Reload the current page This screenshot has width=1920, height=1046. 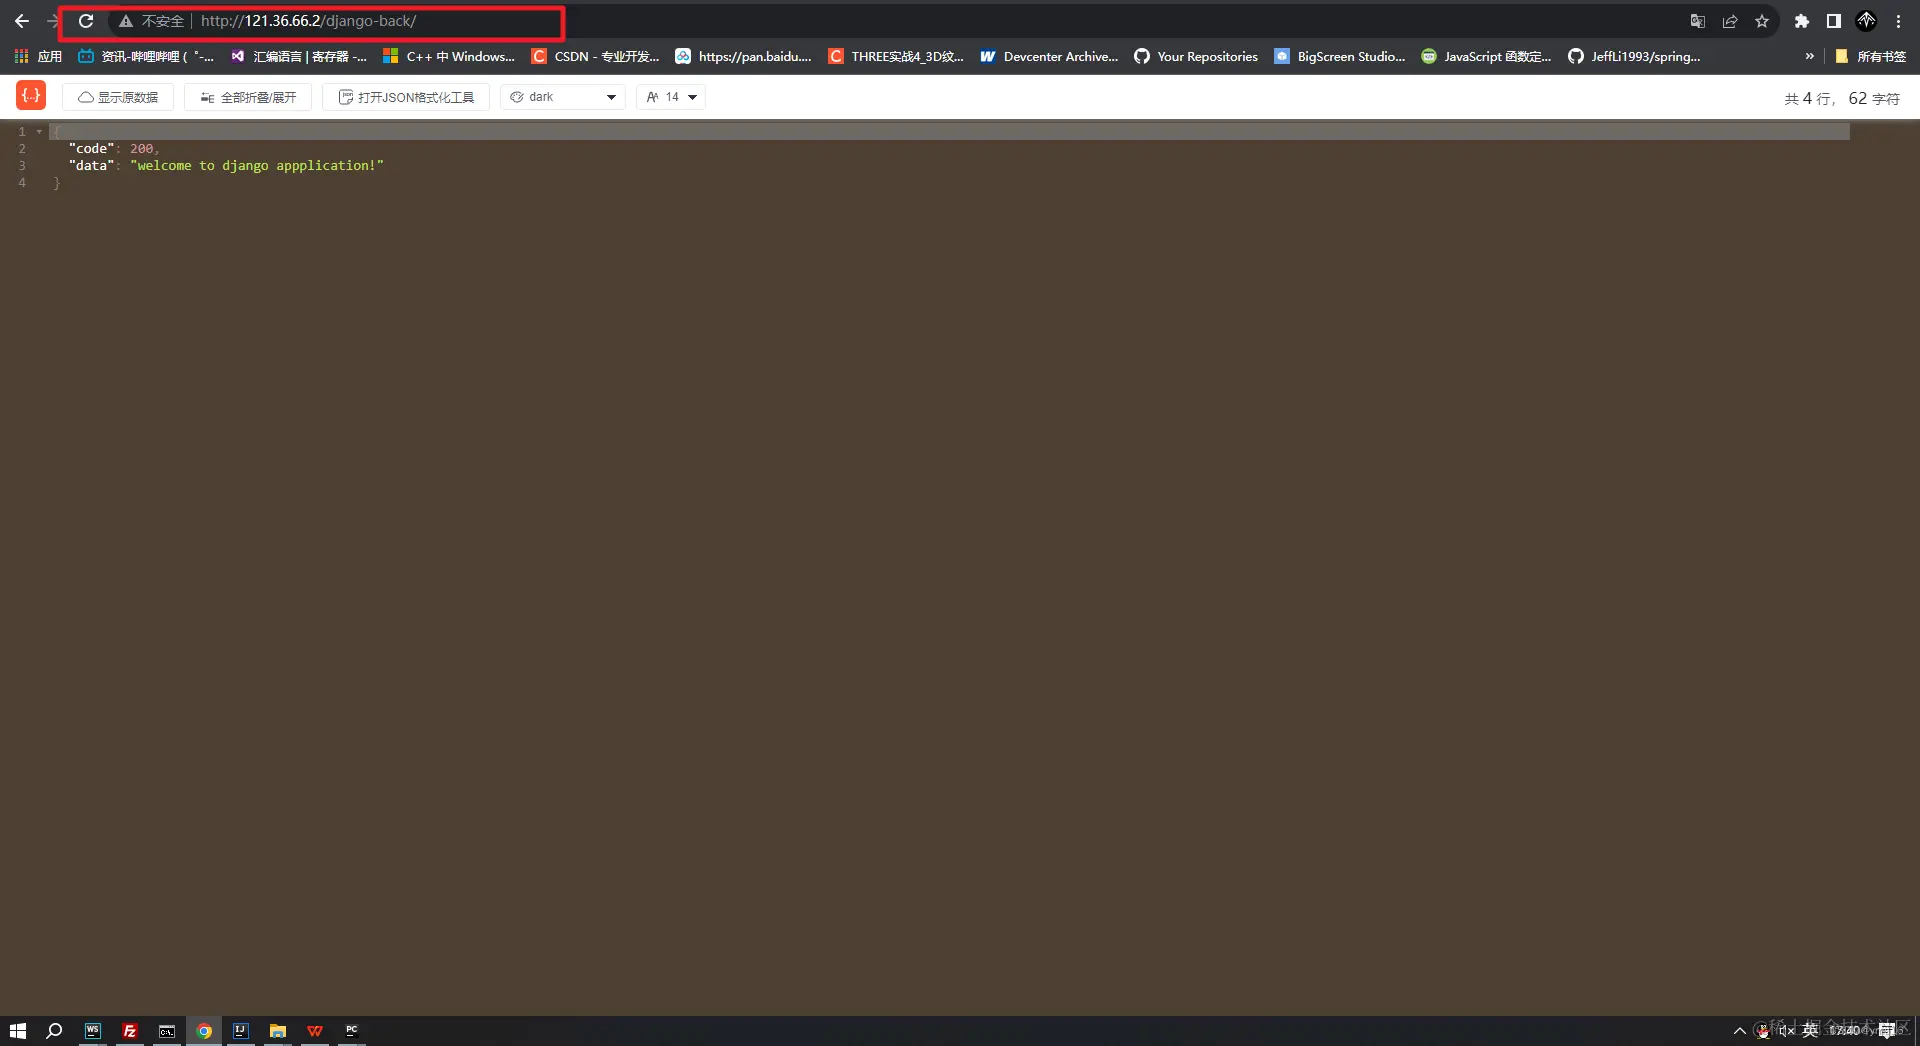pyautogui.click(x=86, y=21)
